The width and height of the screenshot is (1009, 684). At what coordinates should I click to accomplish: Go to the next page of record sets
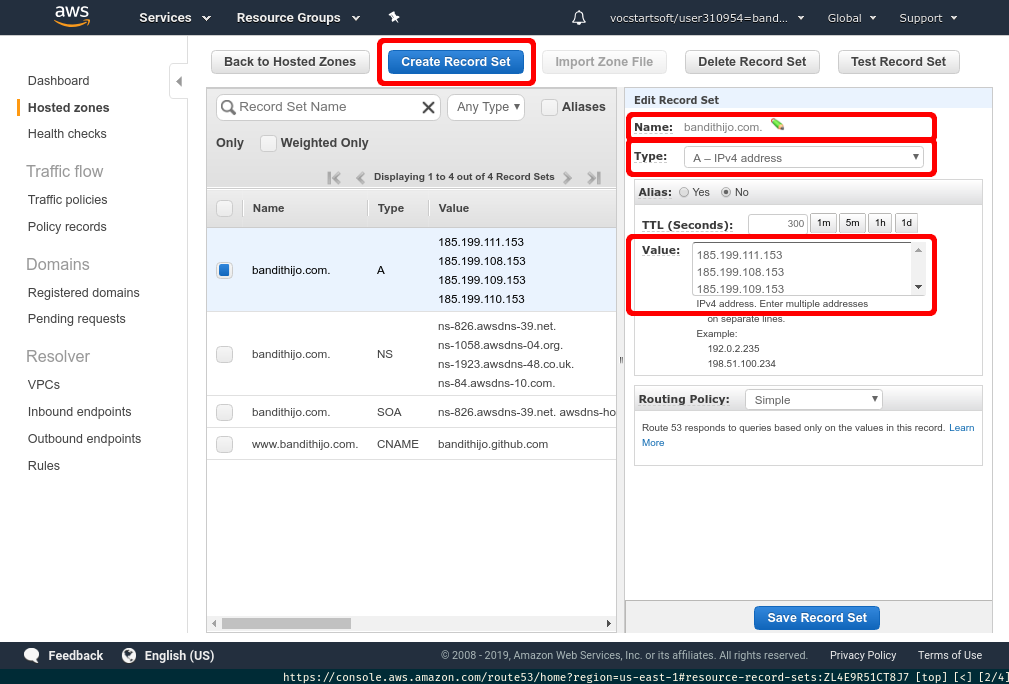(567, 178)
